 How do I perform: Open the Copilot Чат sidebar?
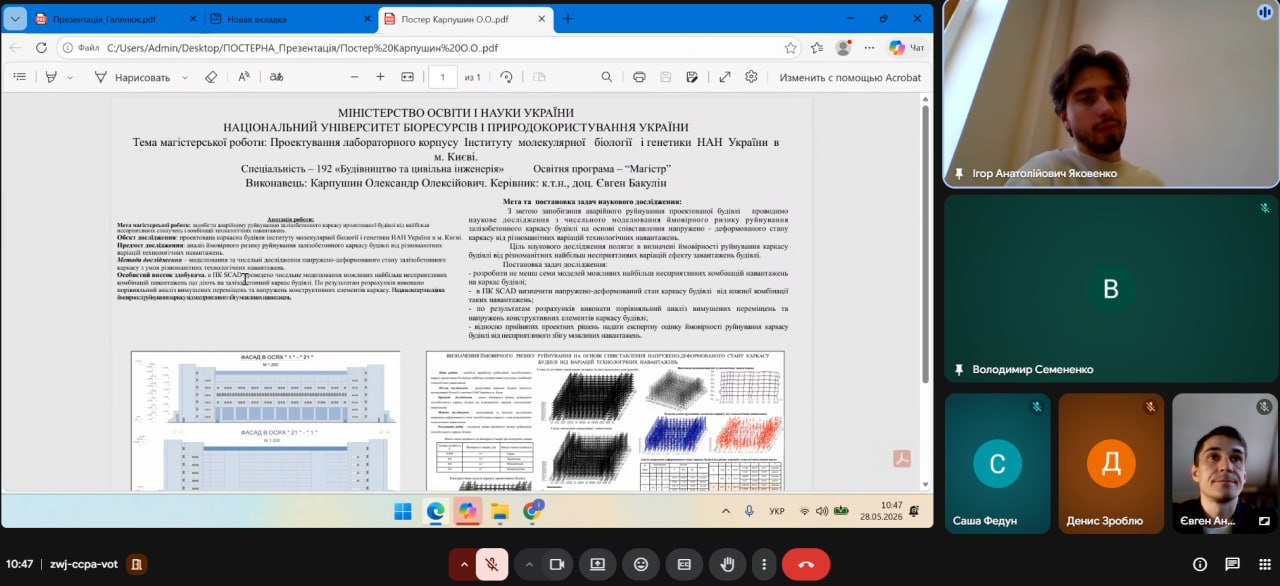click(x=906, y=47)
